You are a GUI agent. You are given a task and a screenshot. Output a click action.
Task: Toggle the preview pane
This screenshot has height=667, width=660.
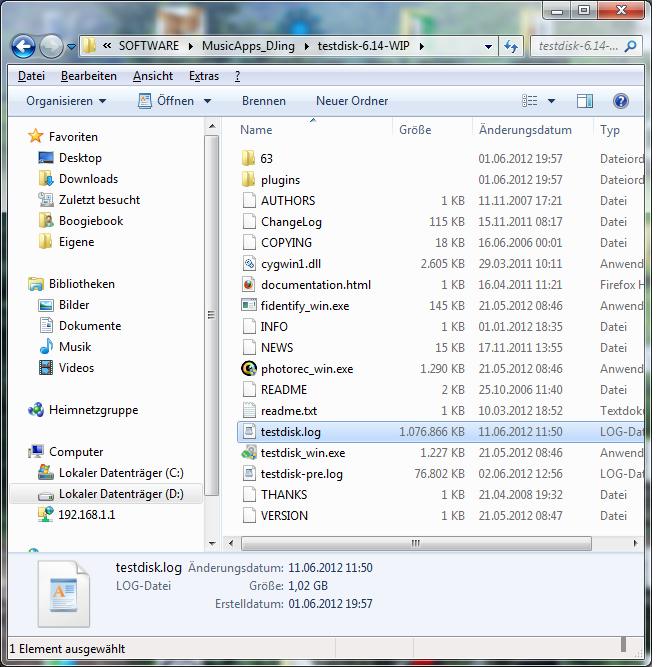[585, 101]
